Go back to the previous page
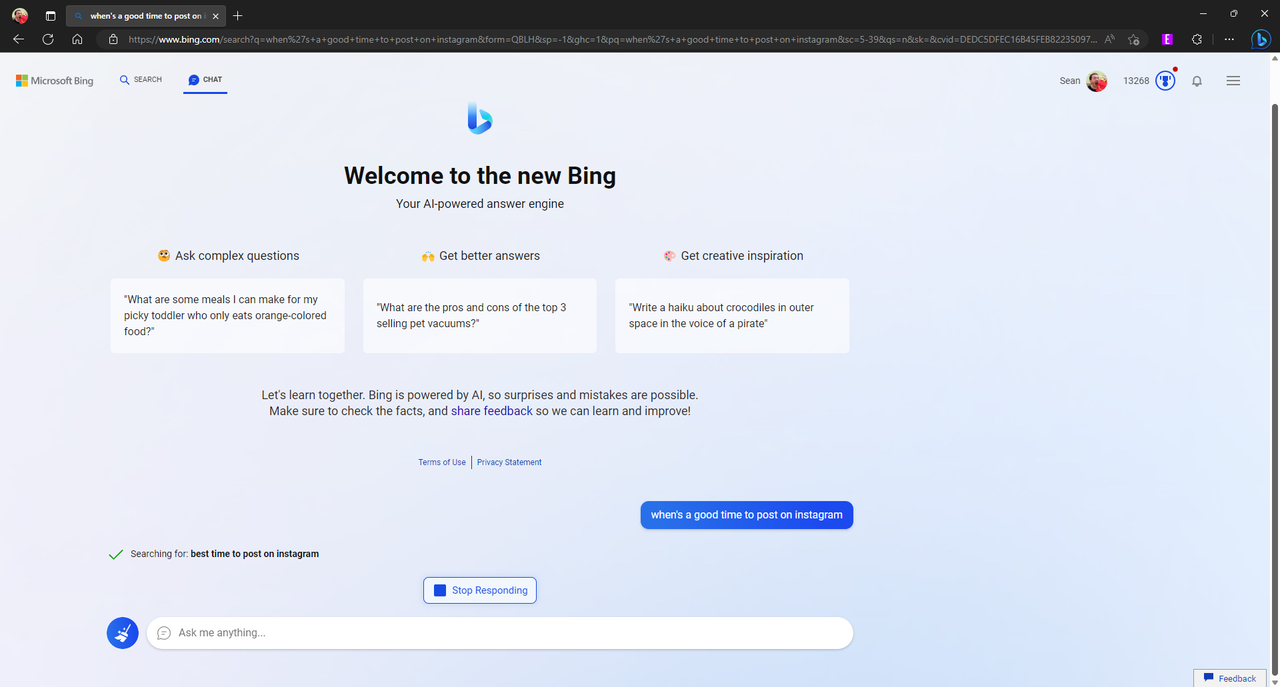This screenshot has width=1280, height=687. coord(18,39)
